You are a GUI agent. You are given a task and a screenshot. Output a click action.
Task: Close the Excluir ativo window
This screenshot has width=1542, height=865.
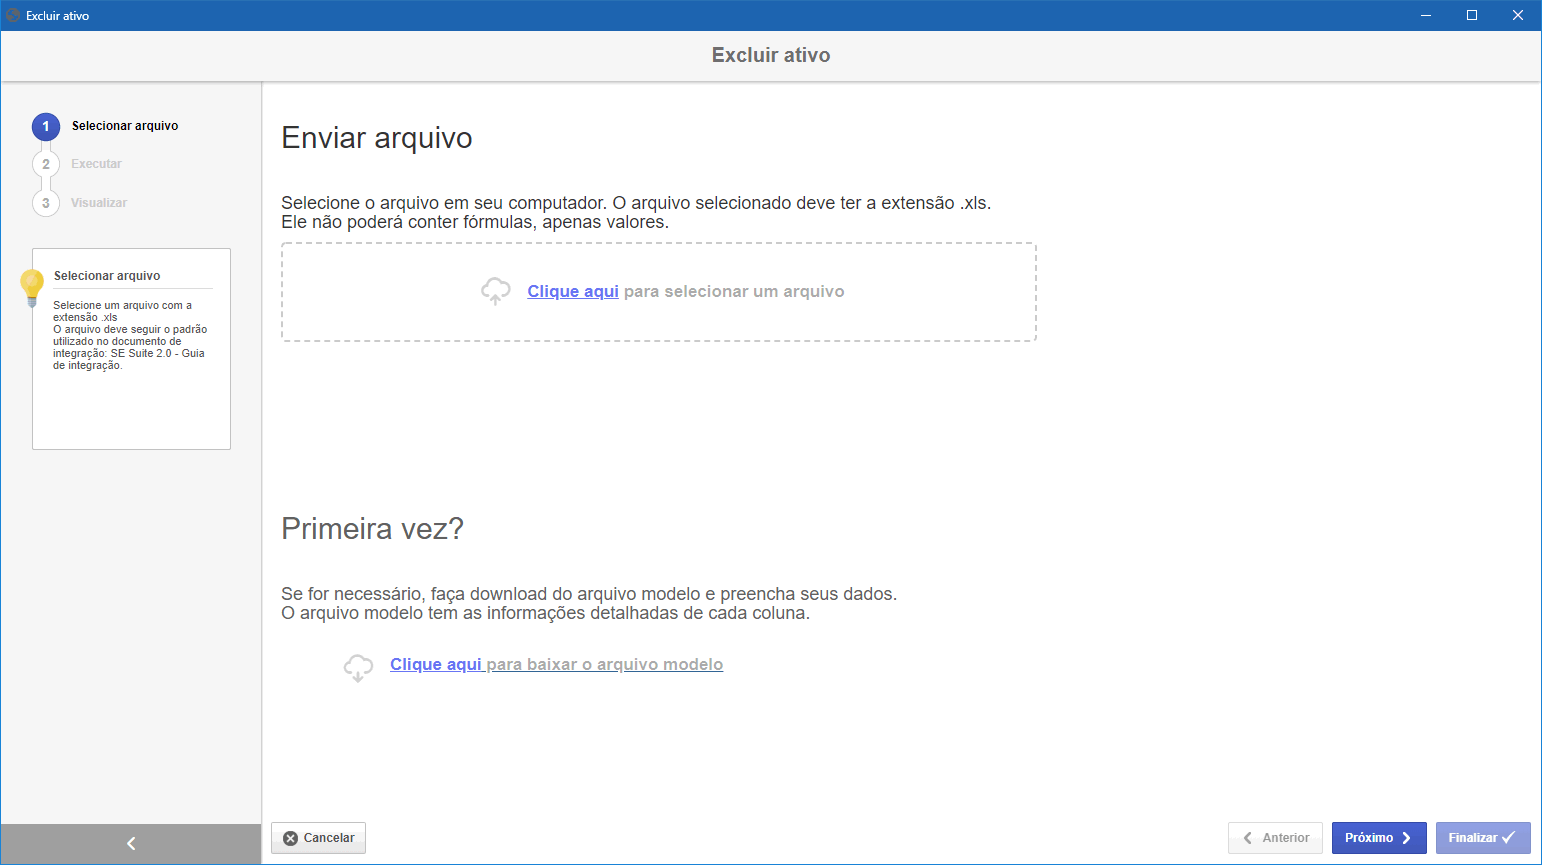1518,15
